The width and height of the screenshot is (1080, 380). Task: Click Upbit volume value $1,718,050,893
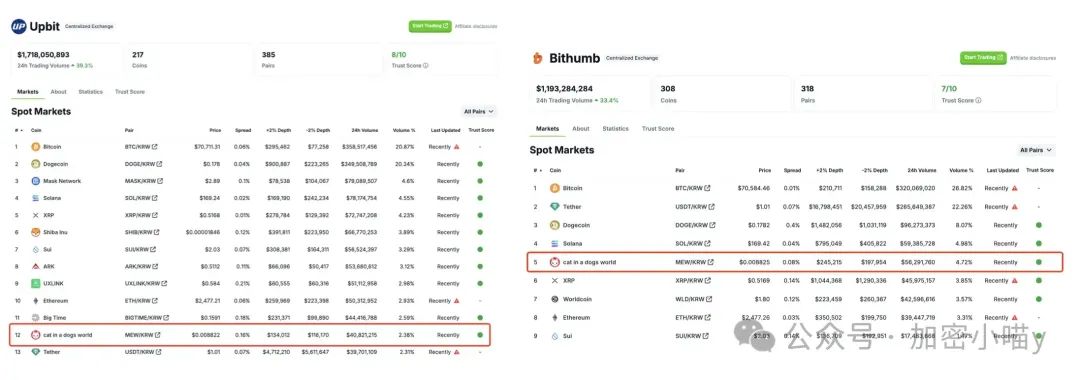(43, 54)
